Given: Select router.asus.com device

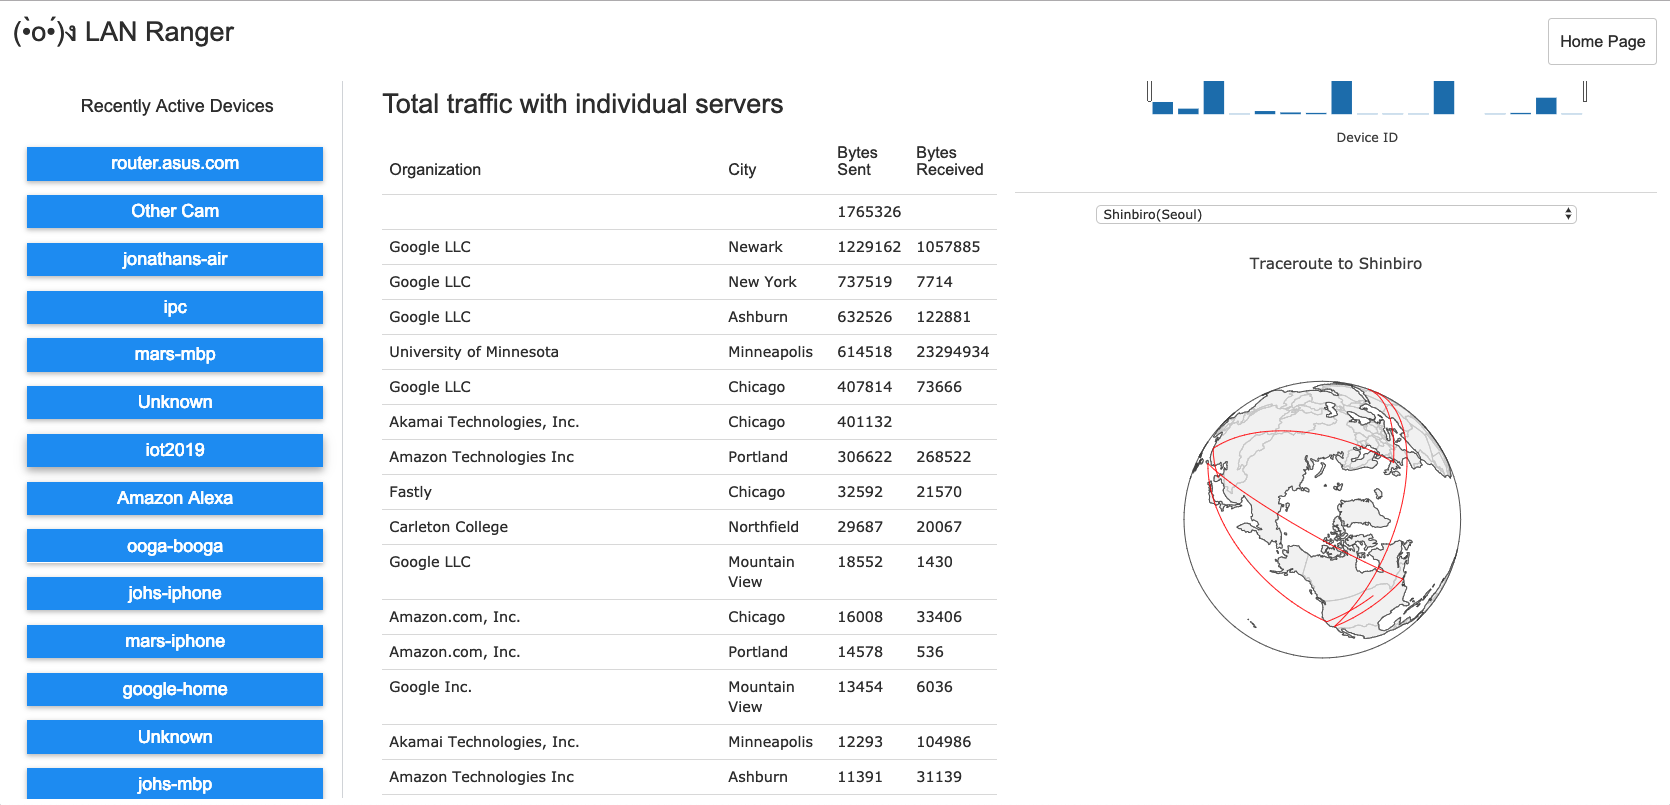Looking at the screenshot, I should pos(175,164).
